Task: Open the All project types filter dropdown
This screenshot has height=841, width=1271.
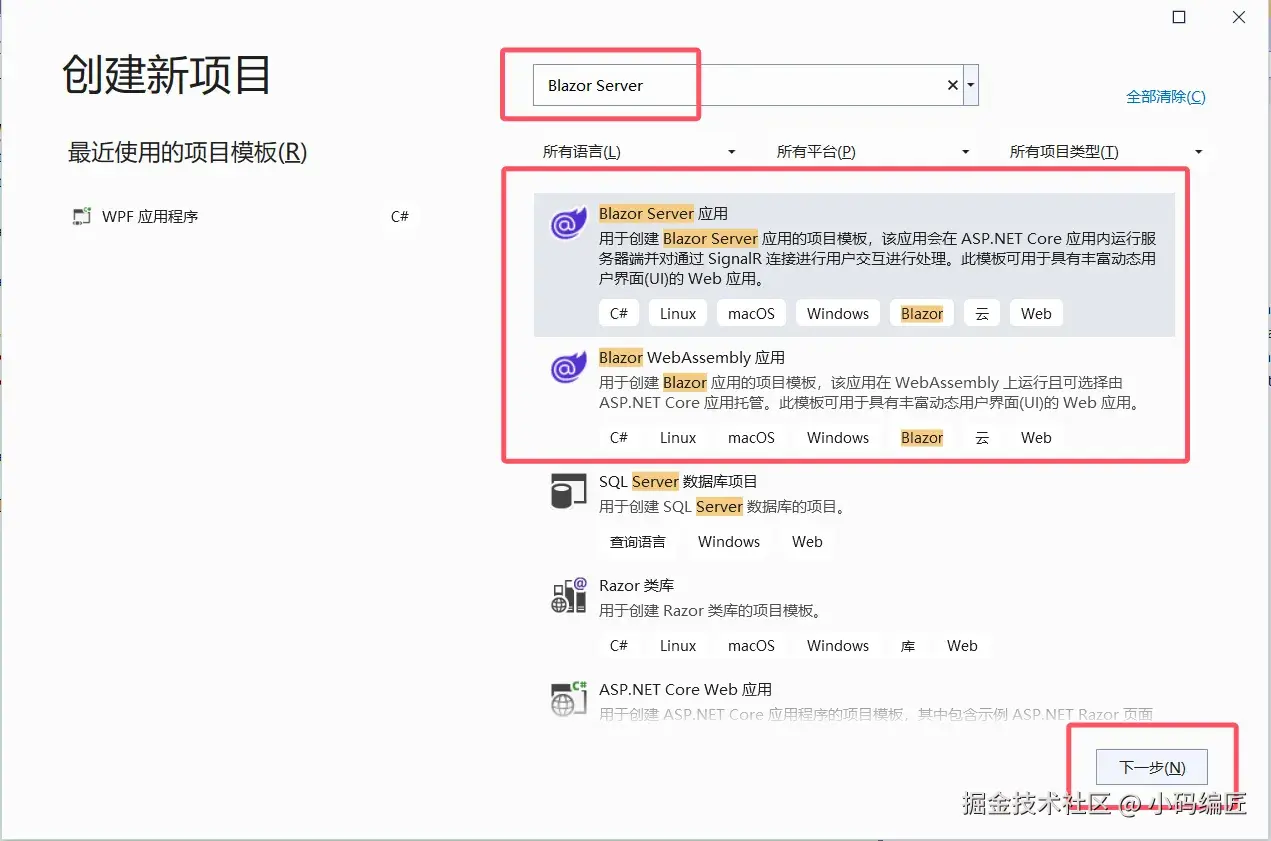Action: 1106,152
